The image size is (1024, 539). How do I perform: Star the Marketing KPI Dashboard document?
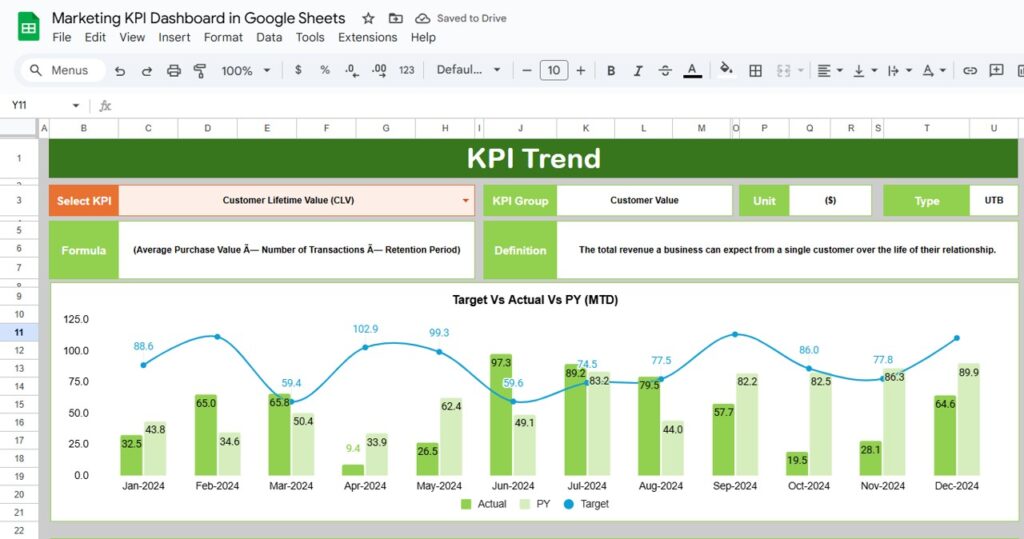tap(368, 18)
